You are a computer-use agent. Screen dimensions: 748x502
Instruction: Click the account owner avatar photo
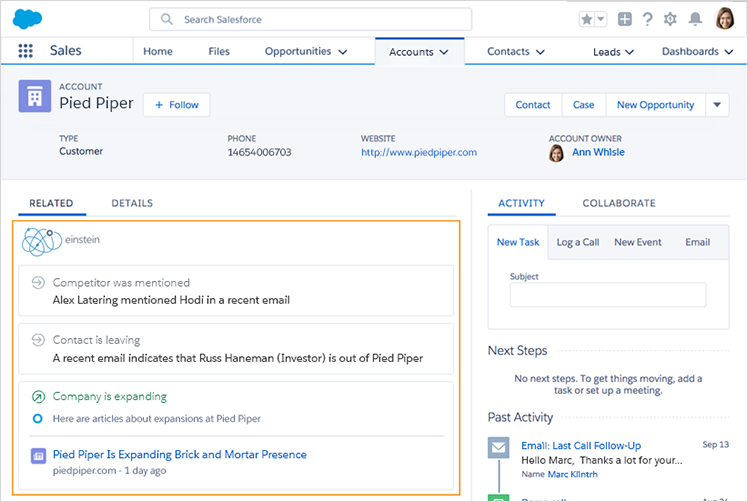point(556,153)
